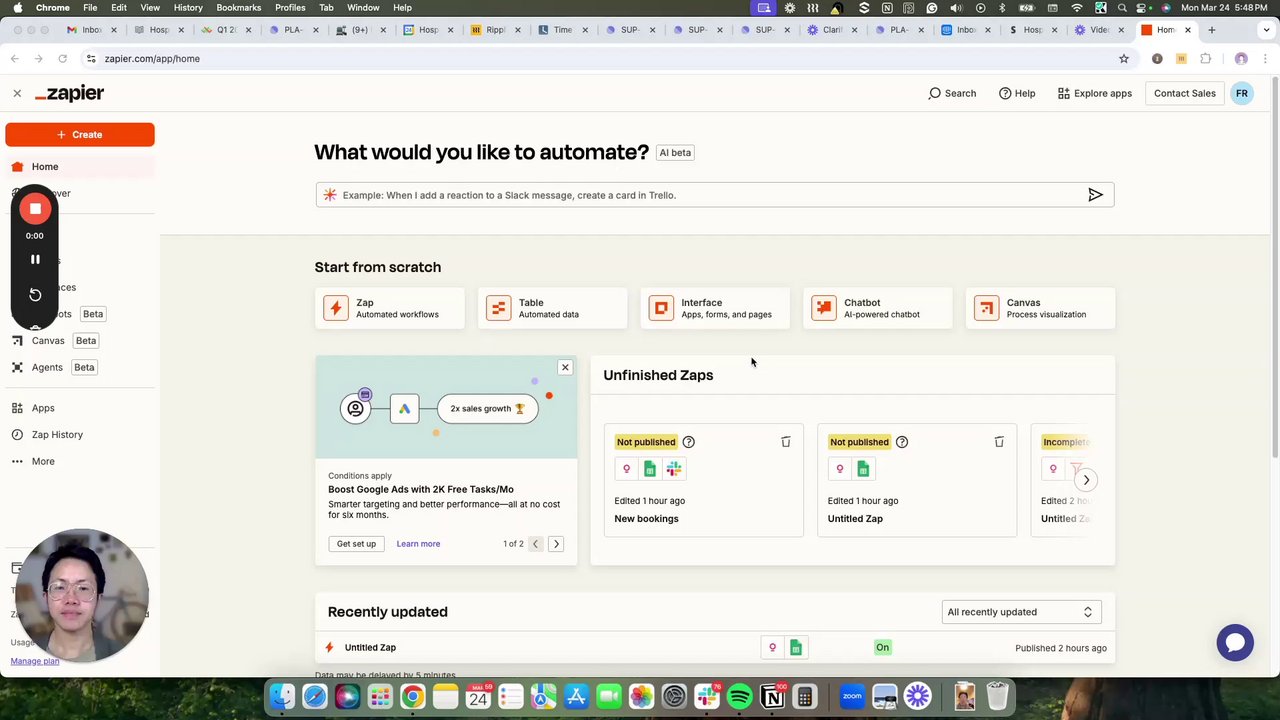Open Notion from the Dock
This screenshot has height=720, width=1280.
click(772, 696)
